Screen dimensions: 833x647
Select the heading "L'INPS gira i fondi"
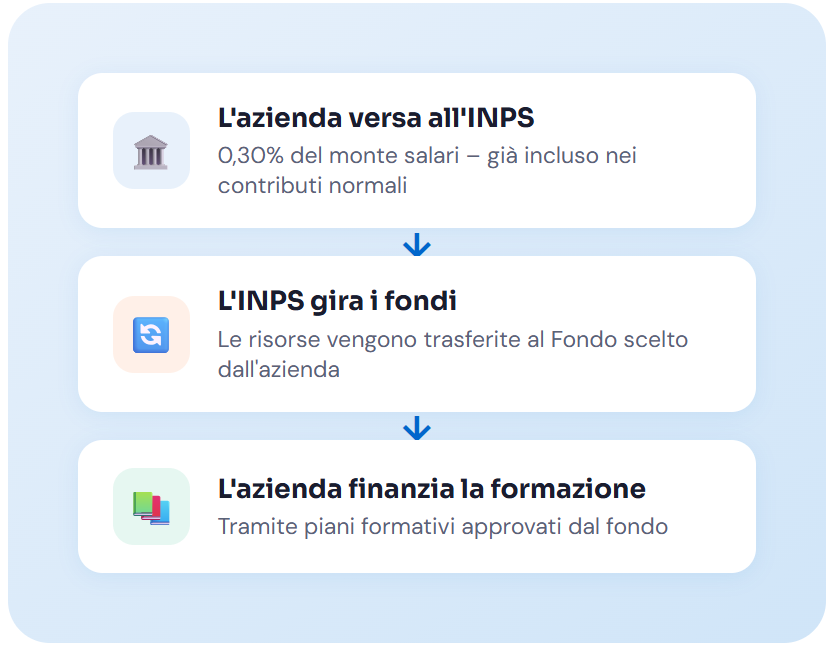pos(337,300)
